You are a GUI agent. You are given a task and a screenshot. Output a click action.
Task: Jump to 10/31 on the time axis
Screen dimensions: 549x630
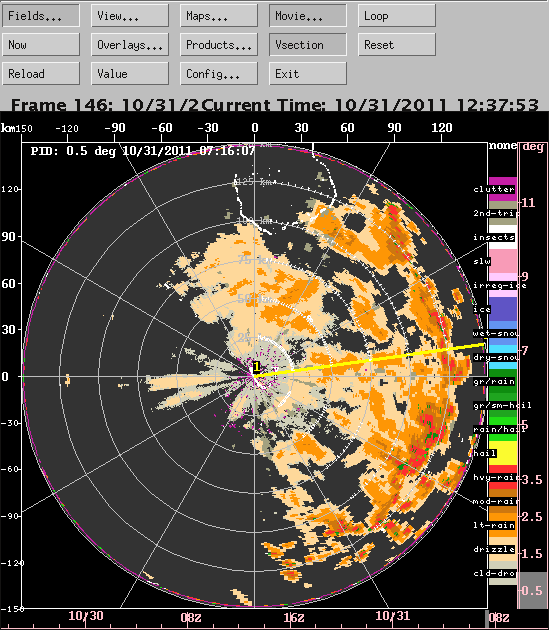[x=393, y=616]
